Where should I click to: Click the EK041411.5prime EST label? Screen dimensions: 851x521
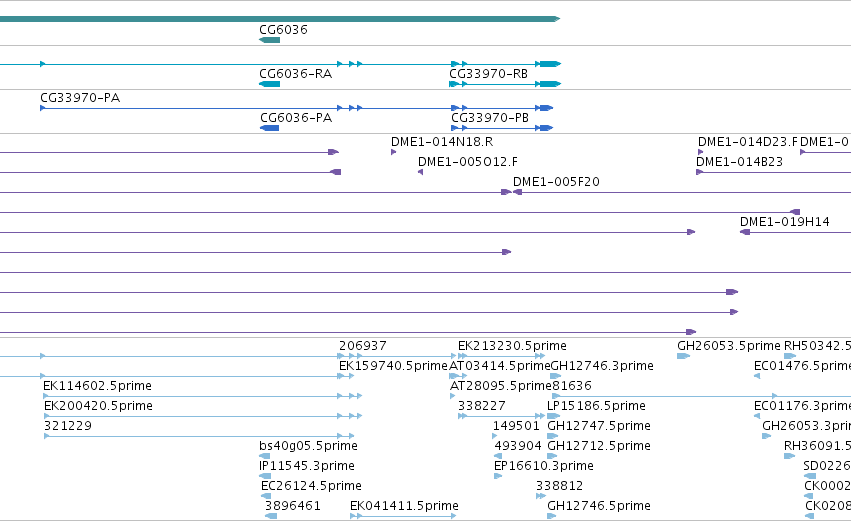click(404, 507)
